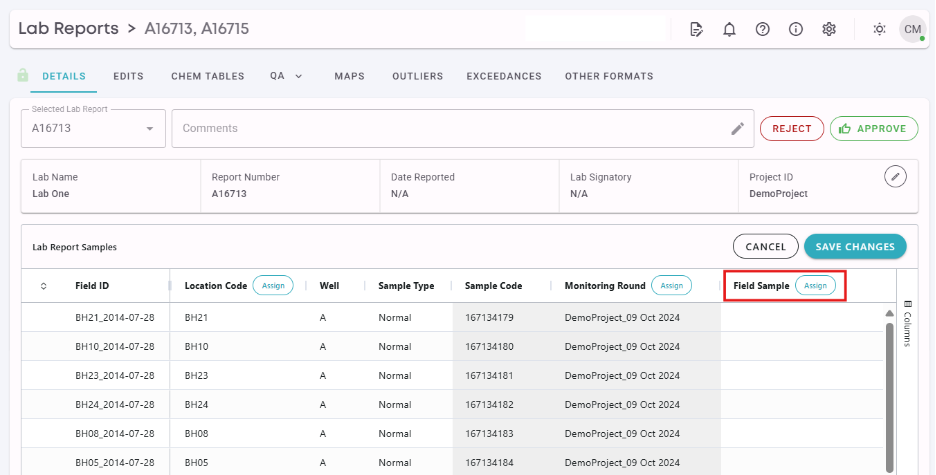Toggle expand-all rows arrow in table header
This screenshot has width=936, height=475.
[43, 286]
